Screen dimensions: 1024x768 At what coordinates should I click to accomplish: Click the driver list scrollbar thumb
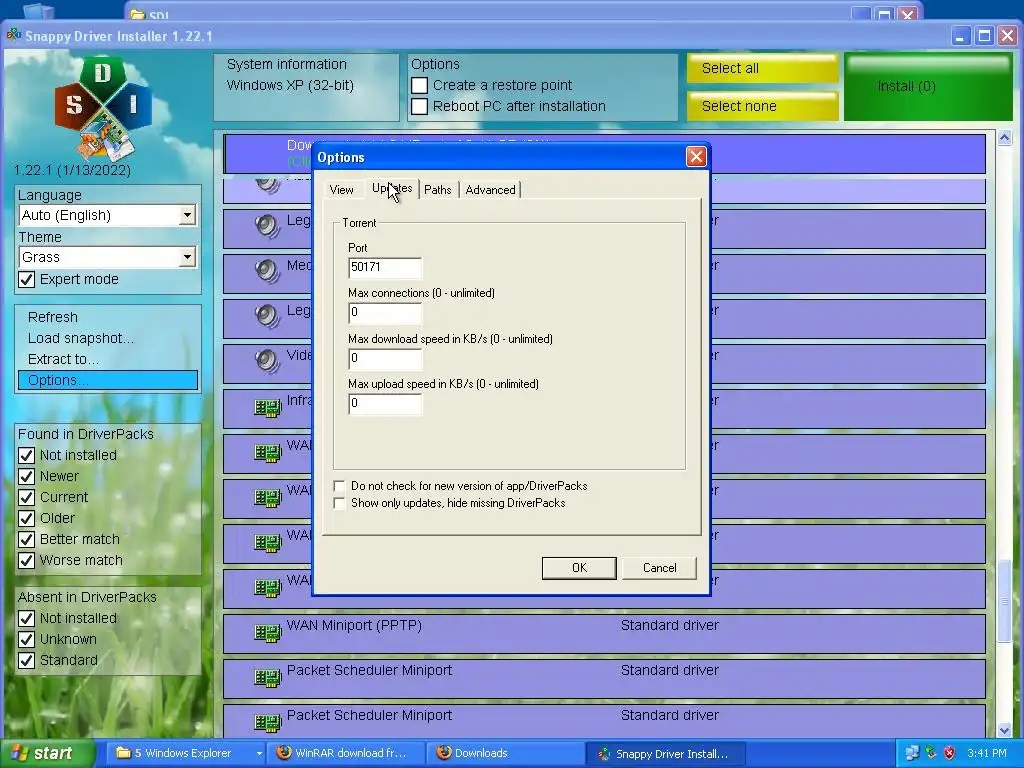click(x=1004, y=601)
